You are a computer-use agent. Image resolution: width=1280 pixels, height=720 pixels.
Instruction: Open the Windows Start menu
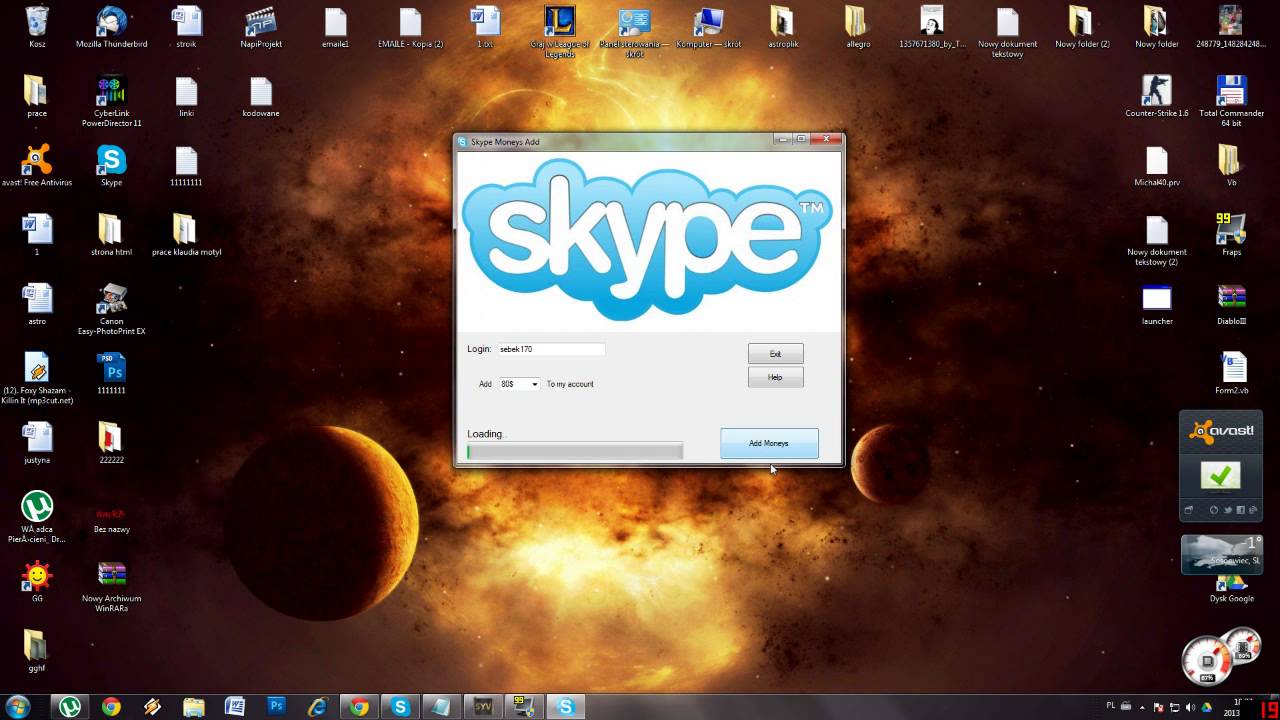point(18,707)
